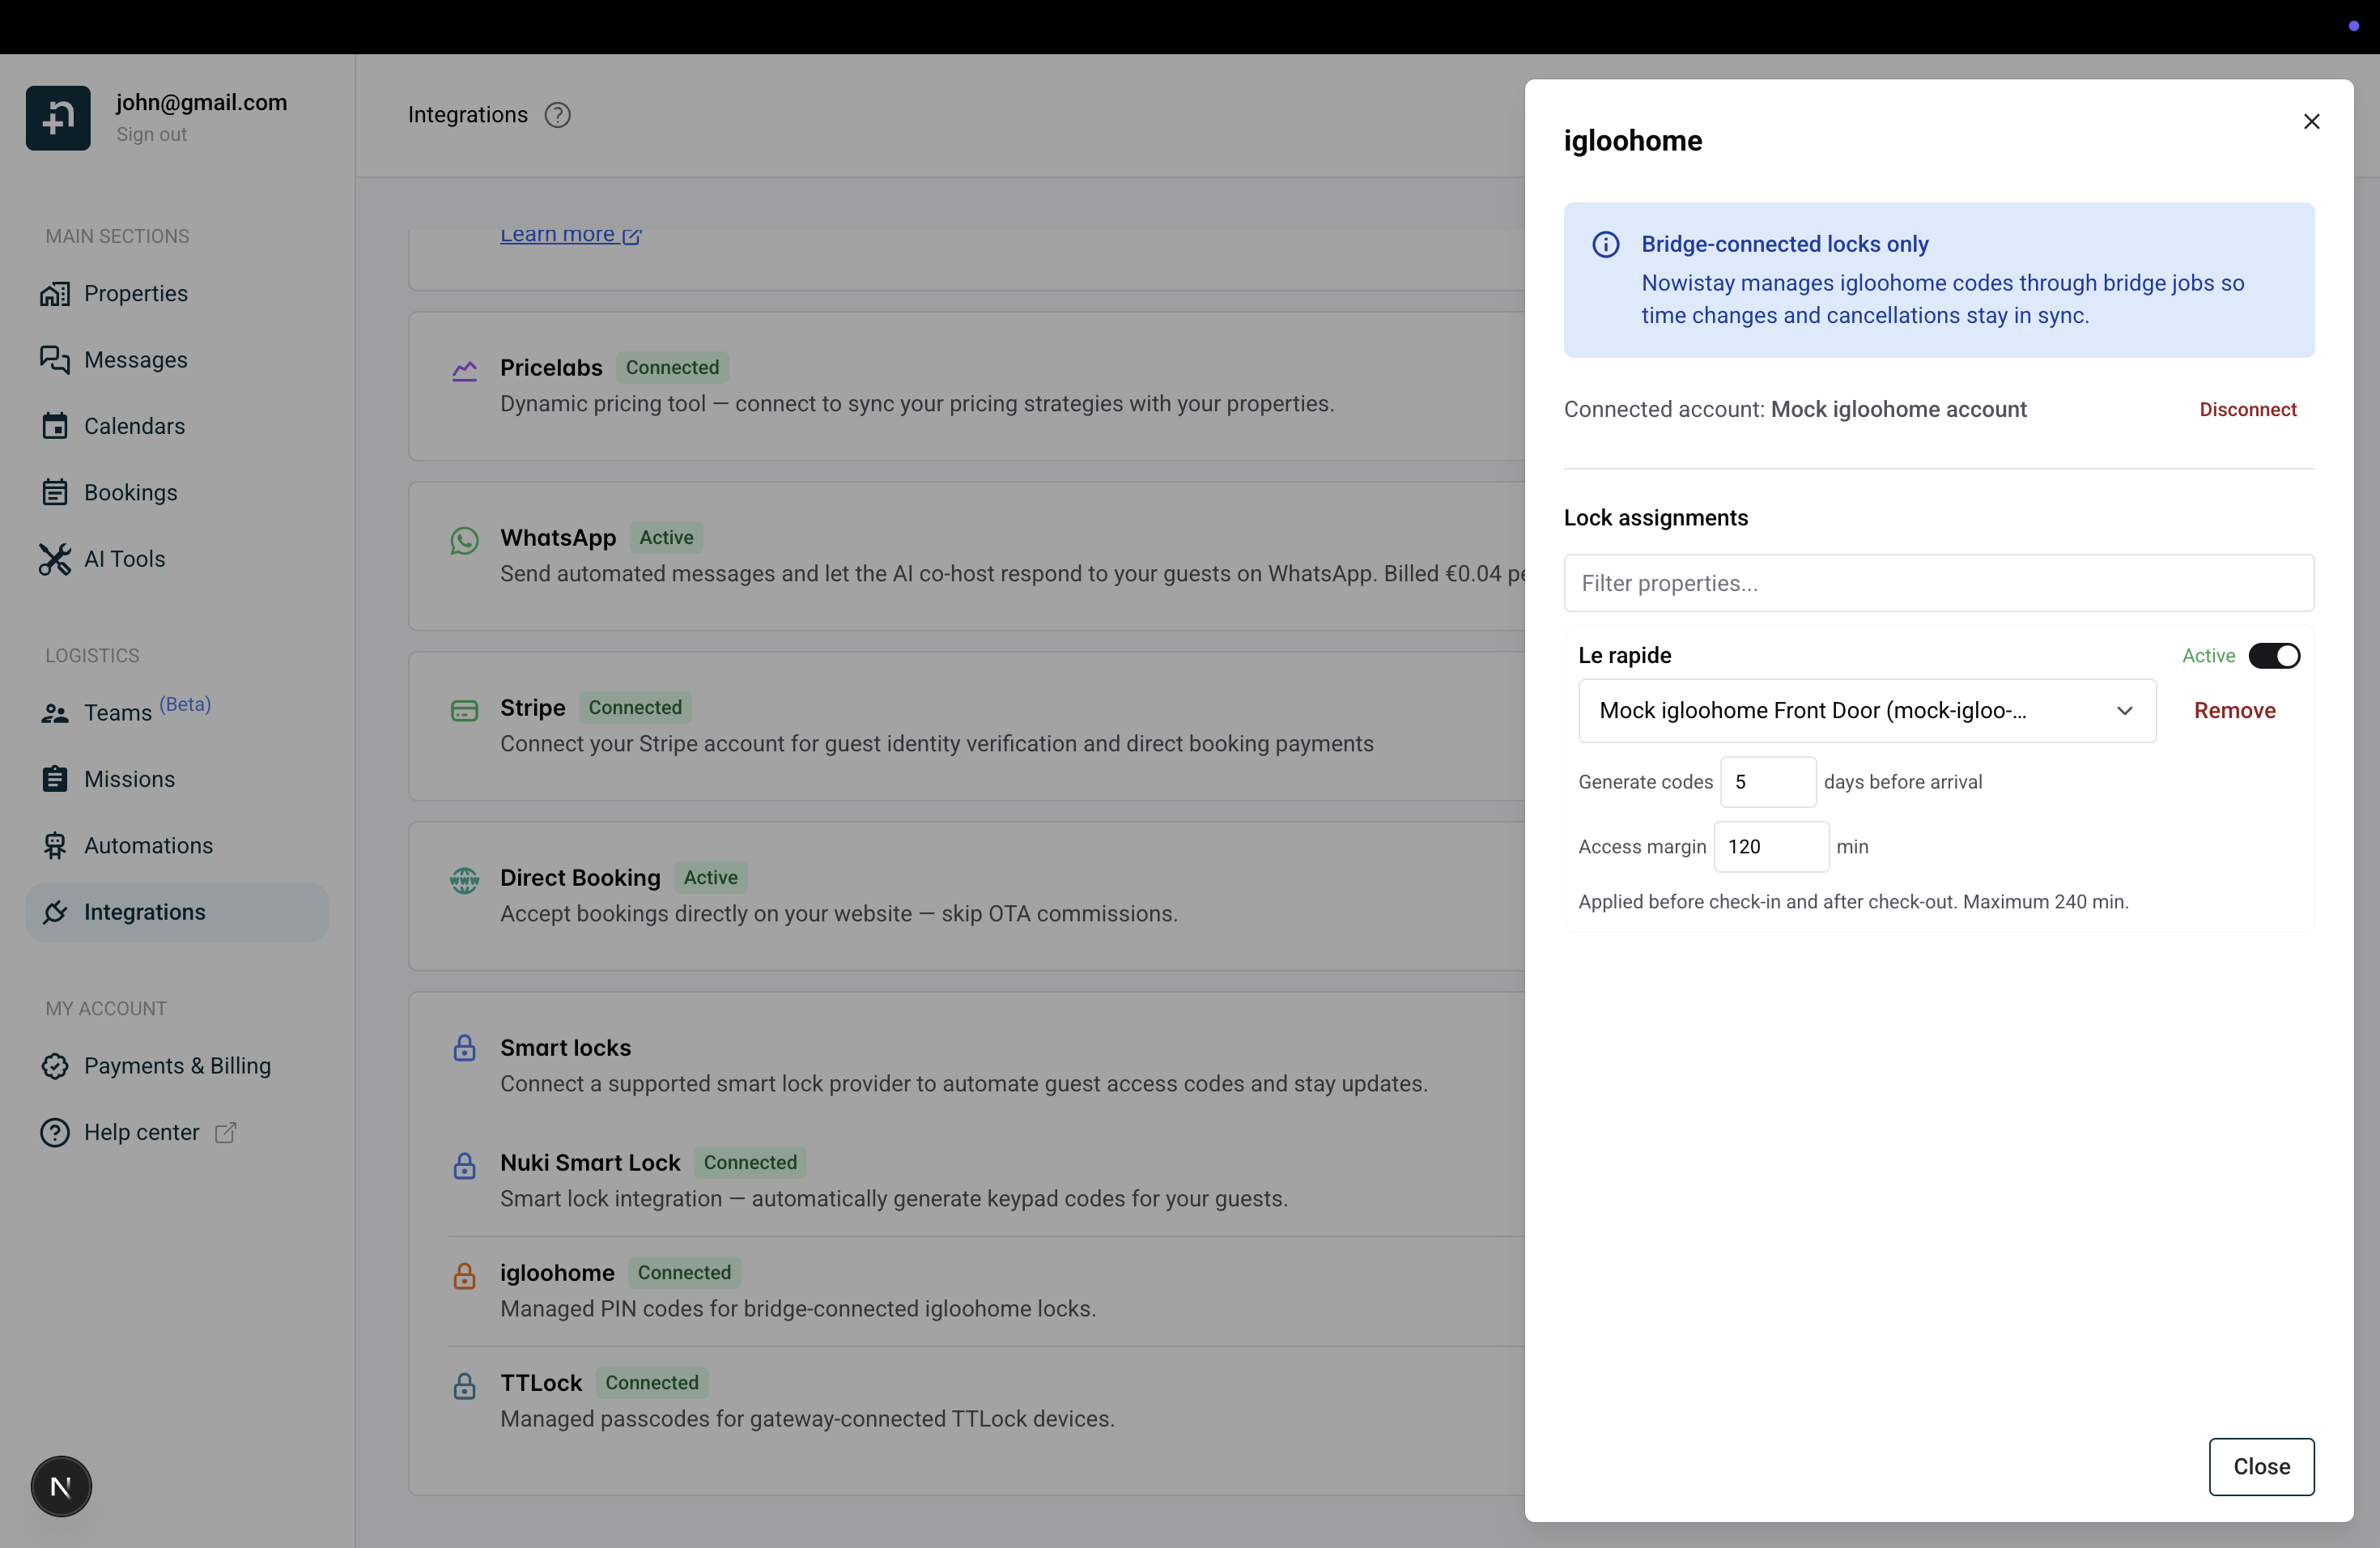The width and height of the screenshot is (2380, 1548).
Task: Click the info icon in bridge notice
Action: (x=1605, y=245)
